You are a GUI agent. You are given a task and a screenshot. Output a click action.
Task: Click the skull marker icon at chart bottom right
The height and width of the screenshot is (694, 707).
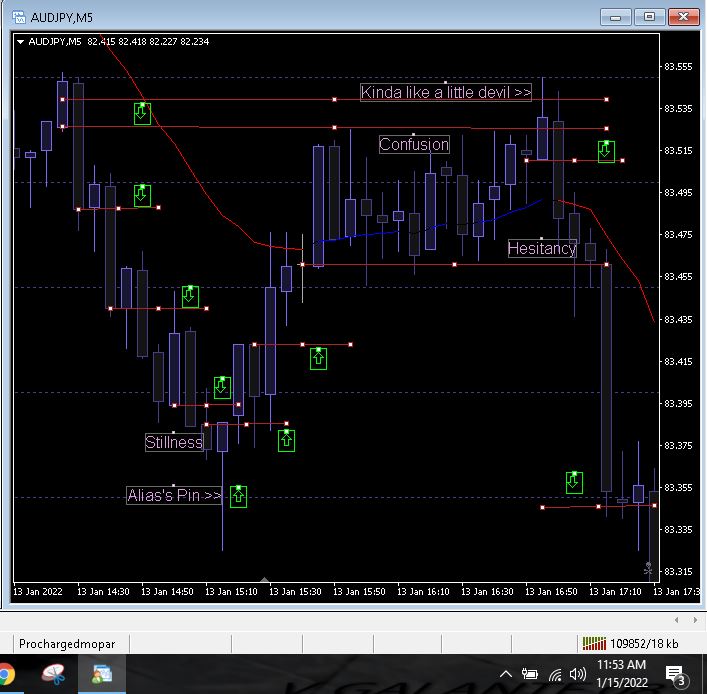(x=648, y=569)
